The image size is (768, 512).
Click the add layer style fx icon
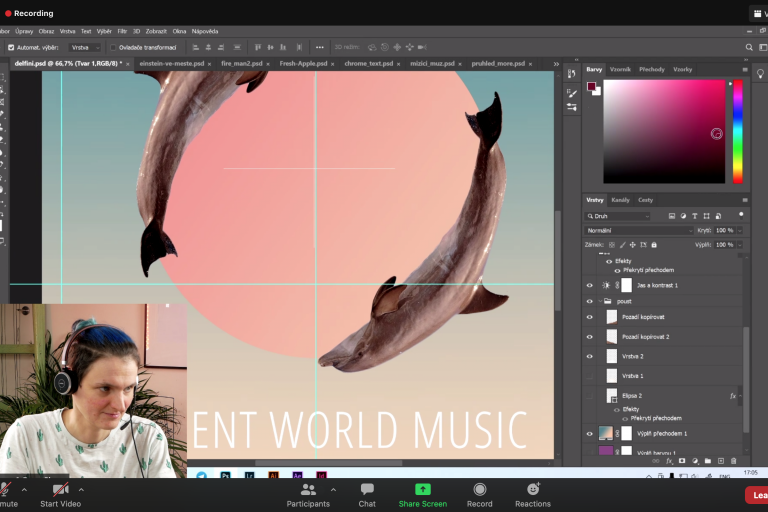point(669,461)
